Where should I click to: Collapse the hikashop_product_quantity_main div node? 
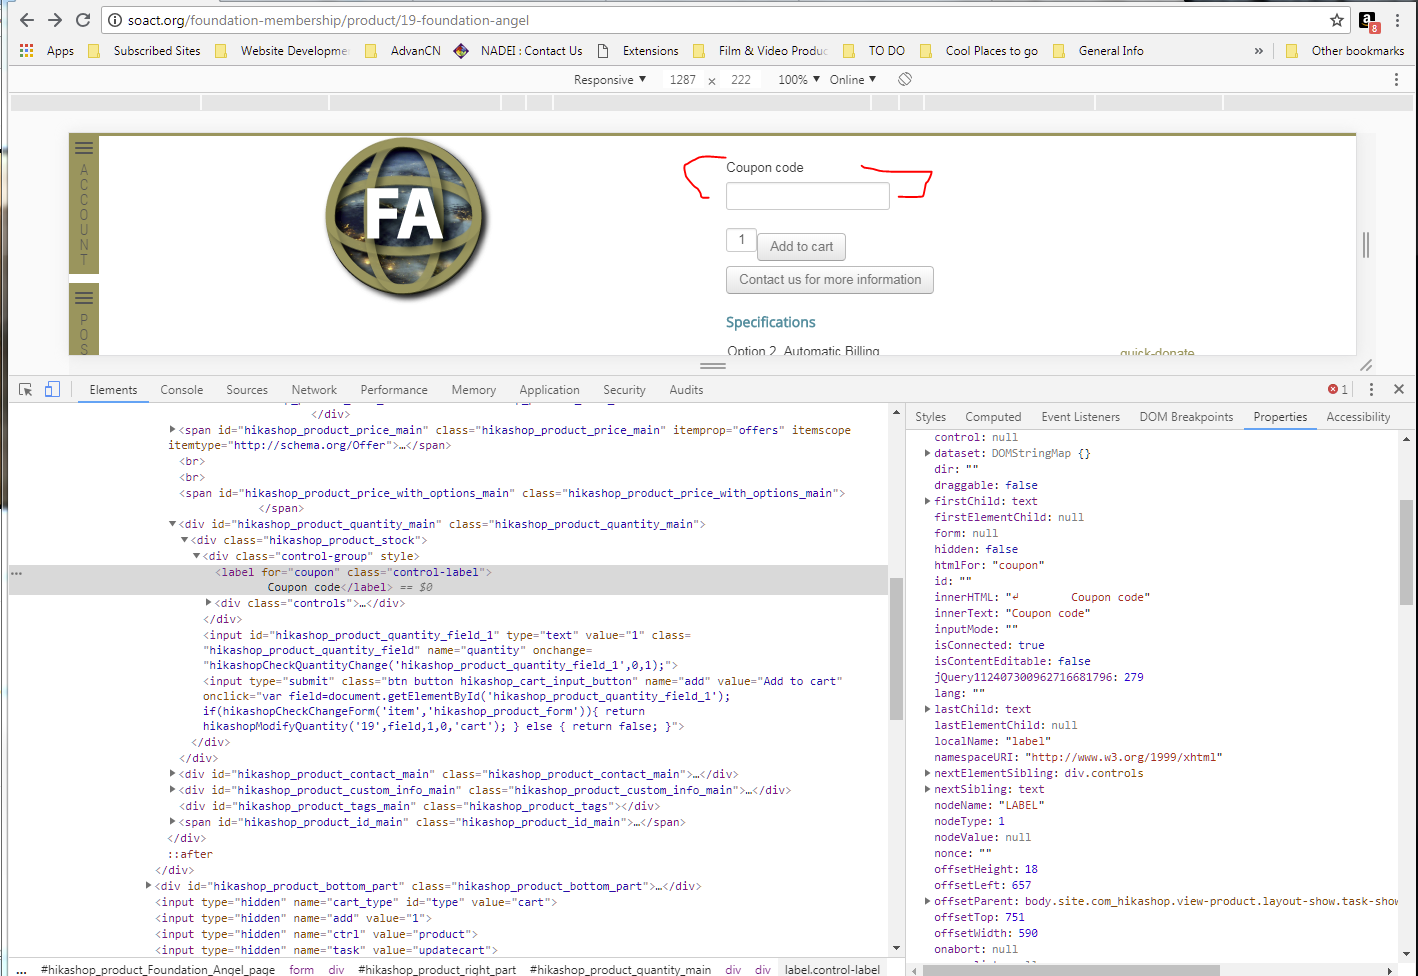click(173, 524)
